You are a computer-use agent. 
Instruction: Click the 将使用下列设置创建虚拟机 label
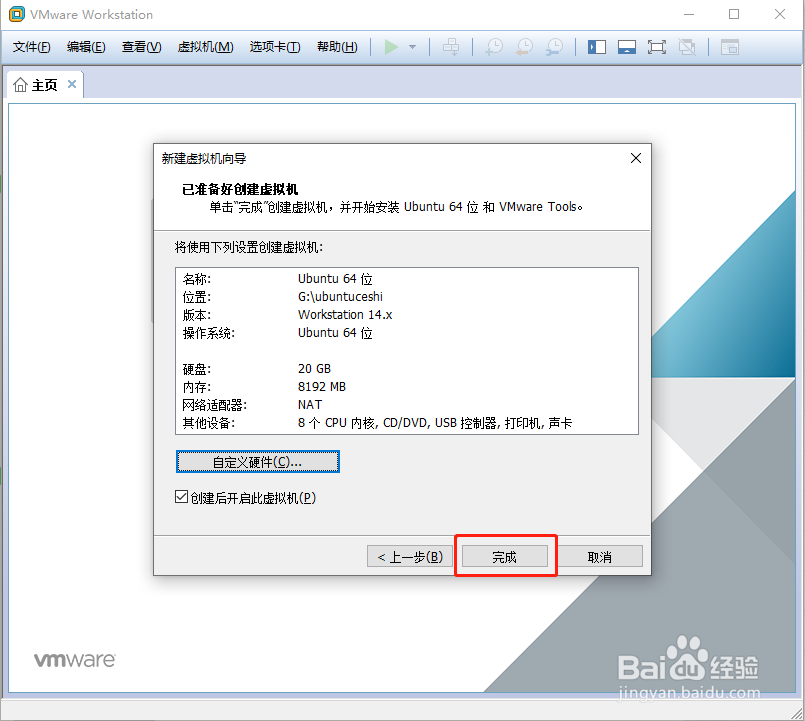[249, 248]
